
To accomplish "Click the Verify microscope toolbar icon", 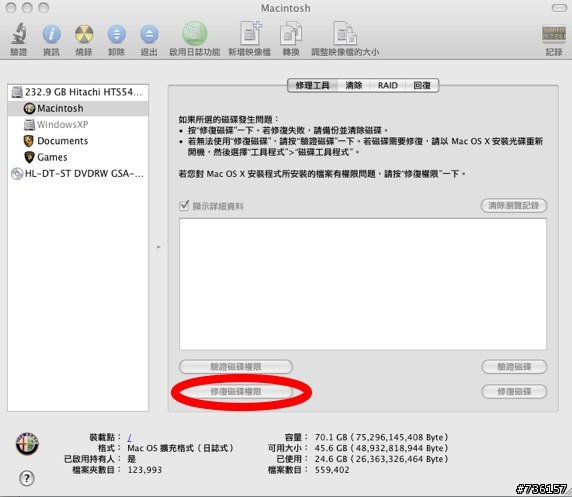I will click(19, 34).
